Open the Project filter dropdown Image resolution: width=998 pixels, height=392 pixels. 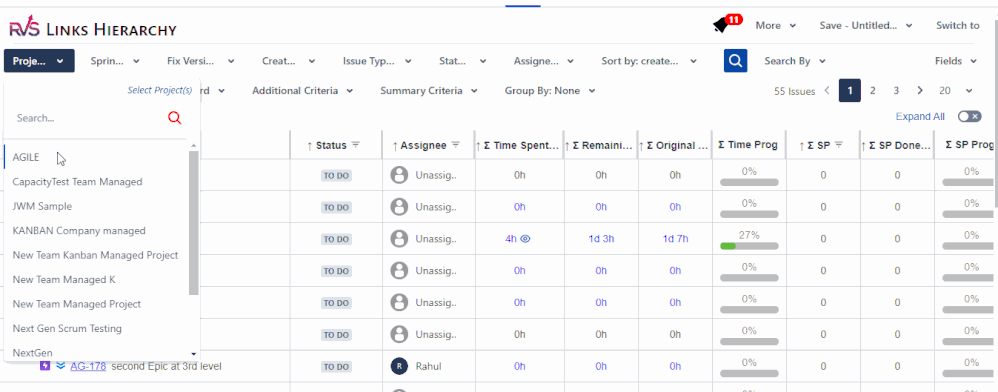pyautogui.click(x=39, y=60)
